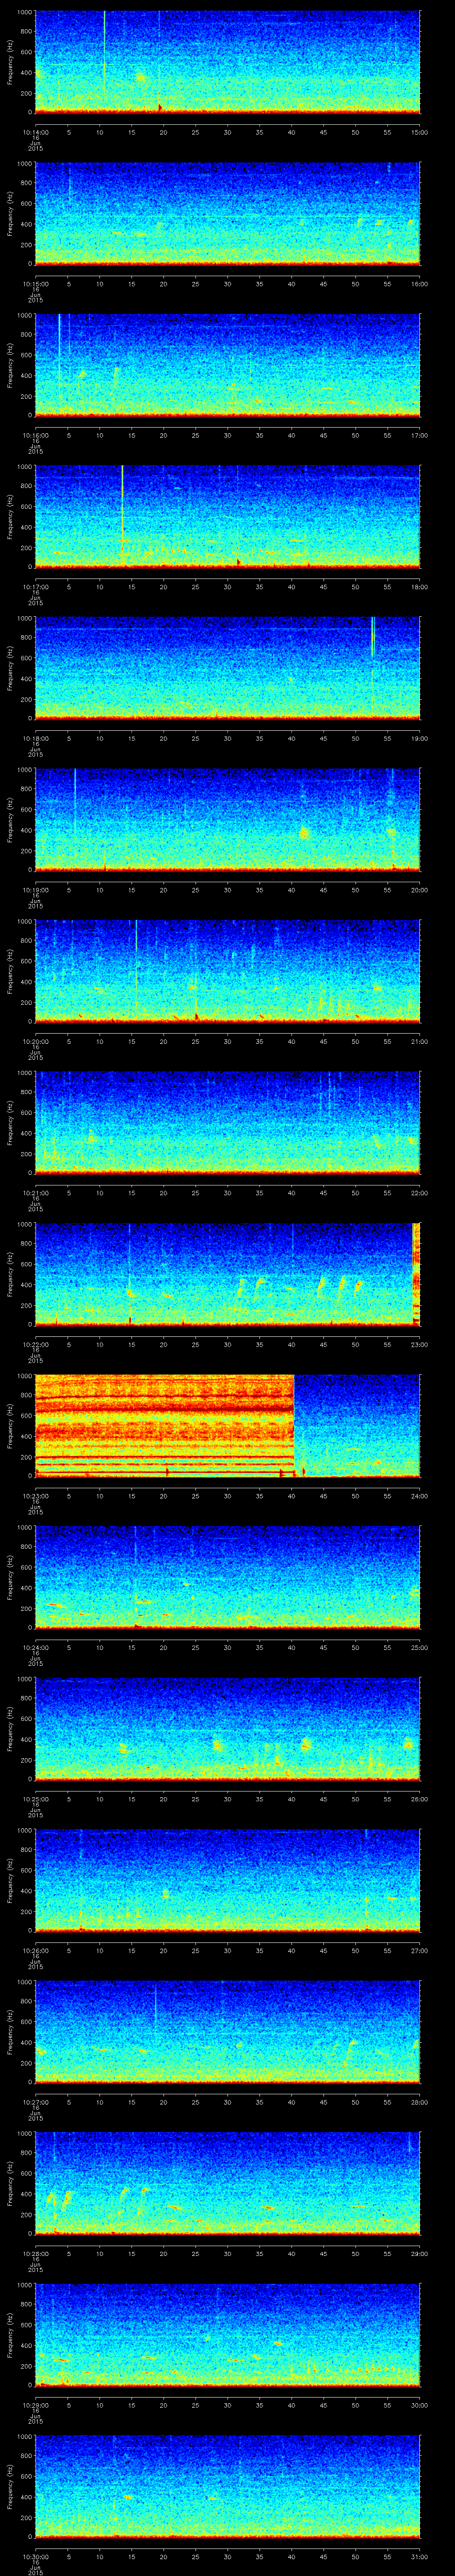The height and width of the screenshot is (2576, 455).
Task: Click the 10:22:00 start time label
Action: [35, 1344]
